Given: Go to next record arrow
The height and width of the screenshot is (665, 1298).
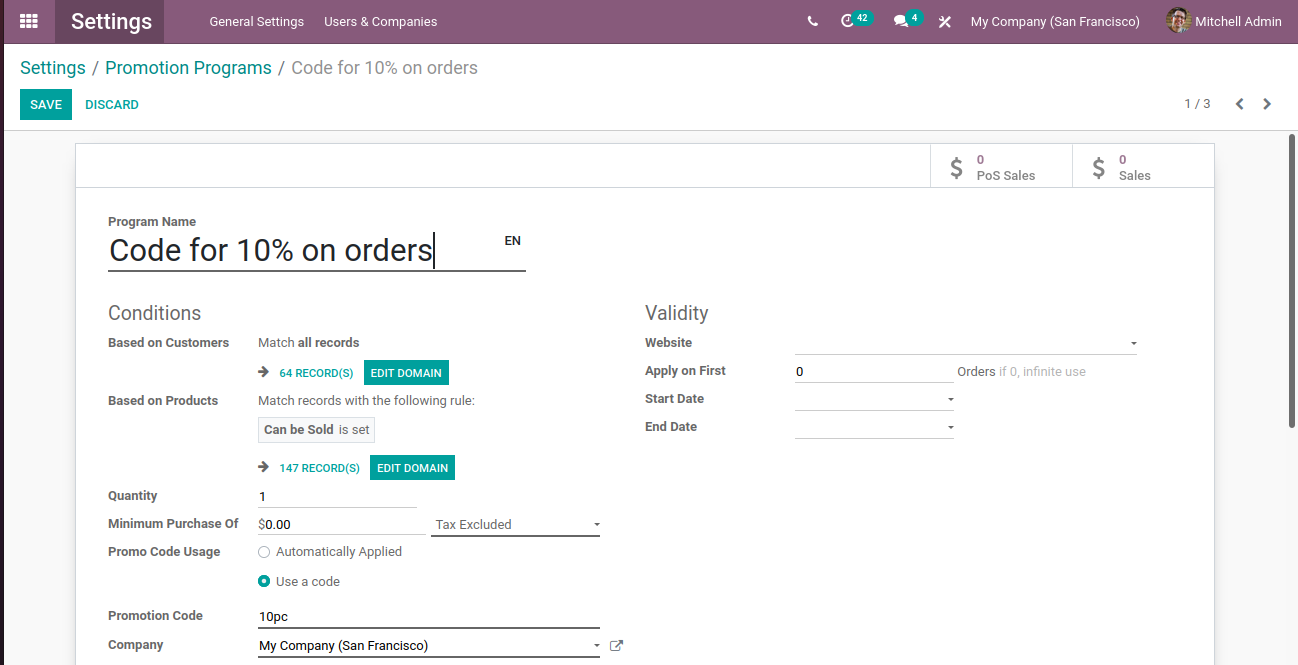Looking at the screenshot, I should [1267, 104].
